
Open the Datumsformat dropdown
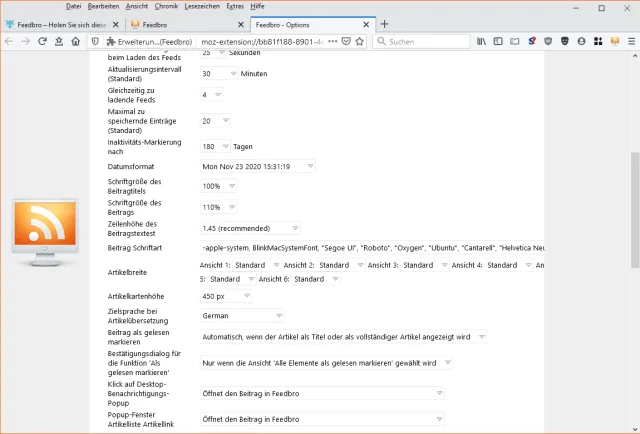pyautogui.click(x=258, y=166)
